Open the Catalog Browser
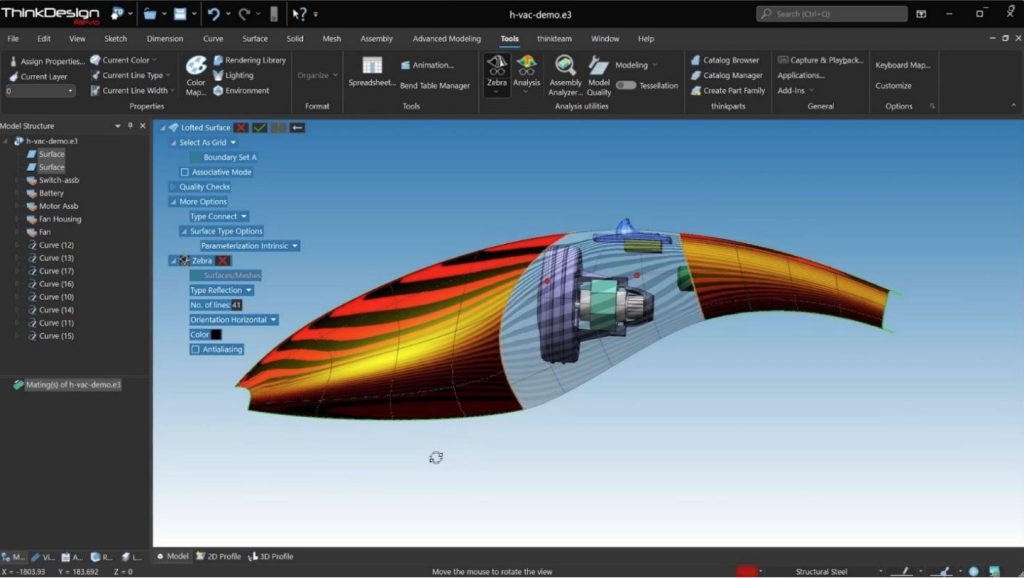The height and width of the screenshot is (578, 1024). click(x=725, y=60)
